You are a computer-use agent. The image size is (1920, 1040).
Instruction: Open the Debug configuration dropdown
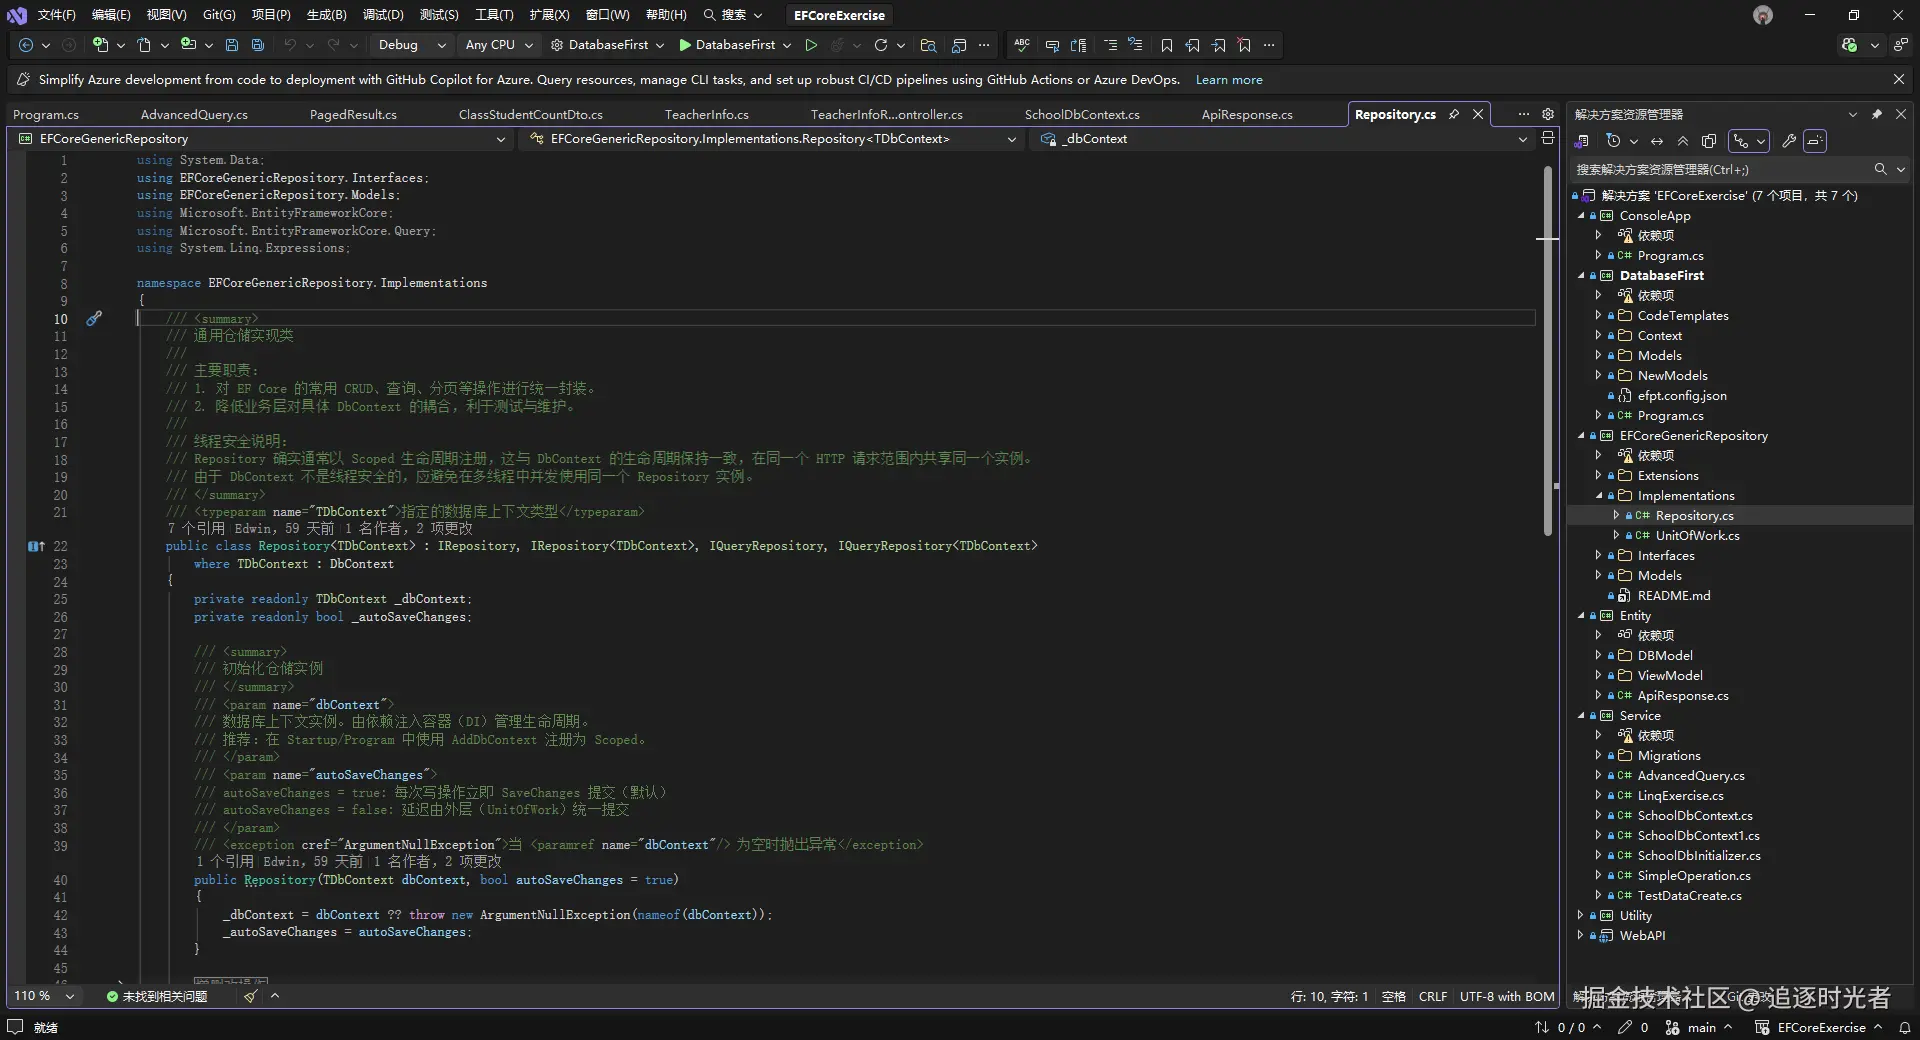[x=410, y=45]
